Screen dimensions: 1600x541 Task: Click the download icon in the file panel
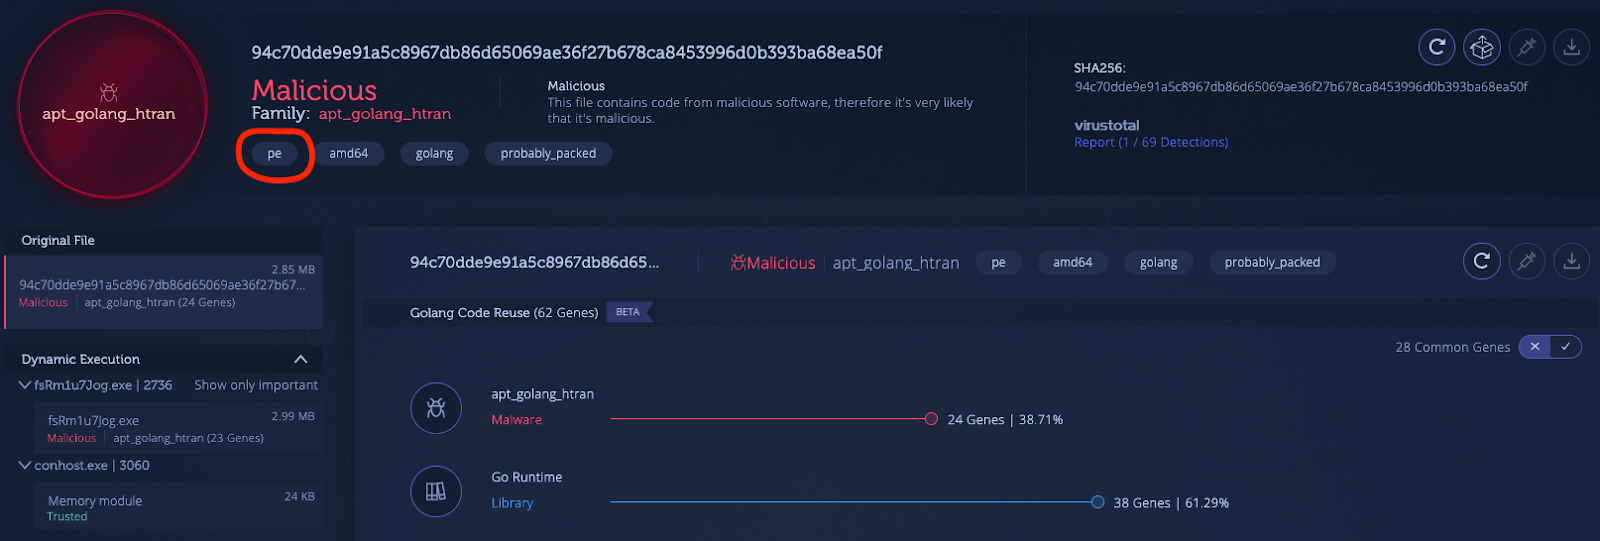pos(1572,261)
